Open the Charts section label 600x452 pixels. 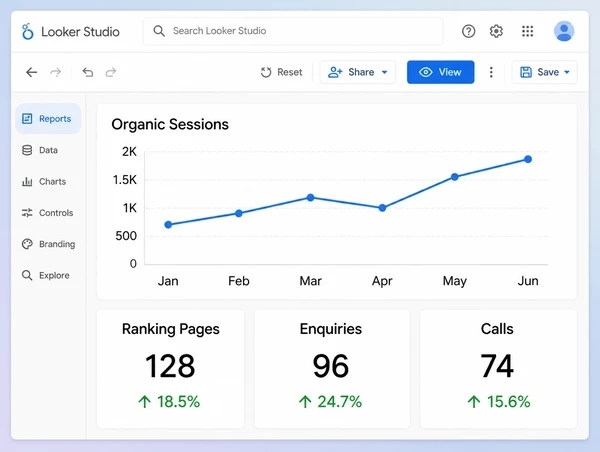(x=52, y=181)
